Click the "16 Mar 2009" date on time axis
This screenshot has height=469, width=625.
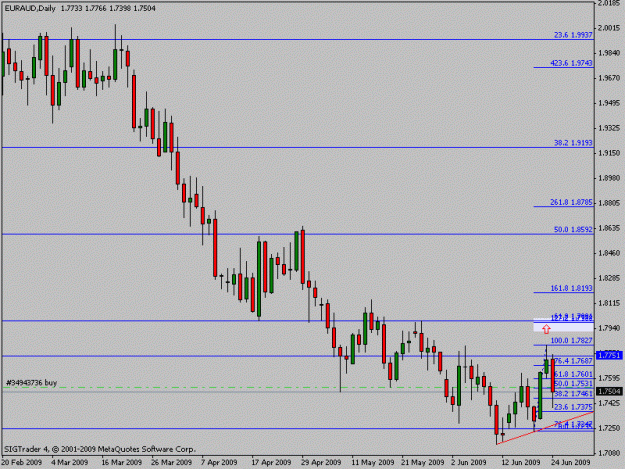pos(121,462)
